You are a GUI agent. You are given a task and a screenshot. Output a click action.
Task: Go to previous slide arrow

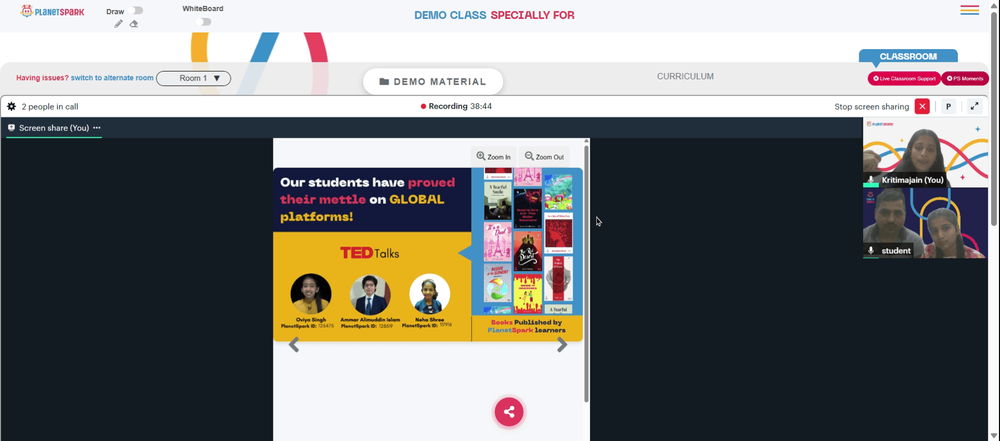pos(293,345)
